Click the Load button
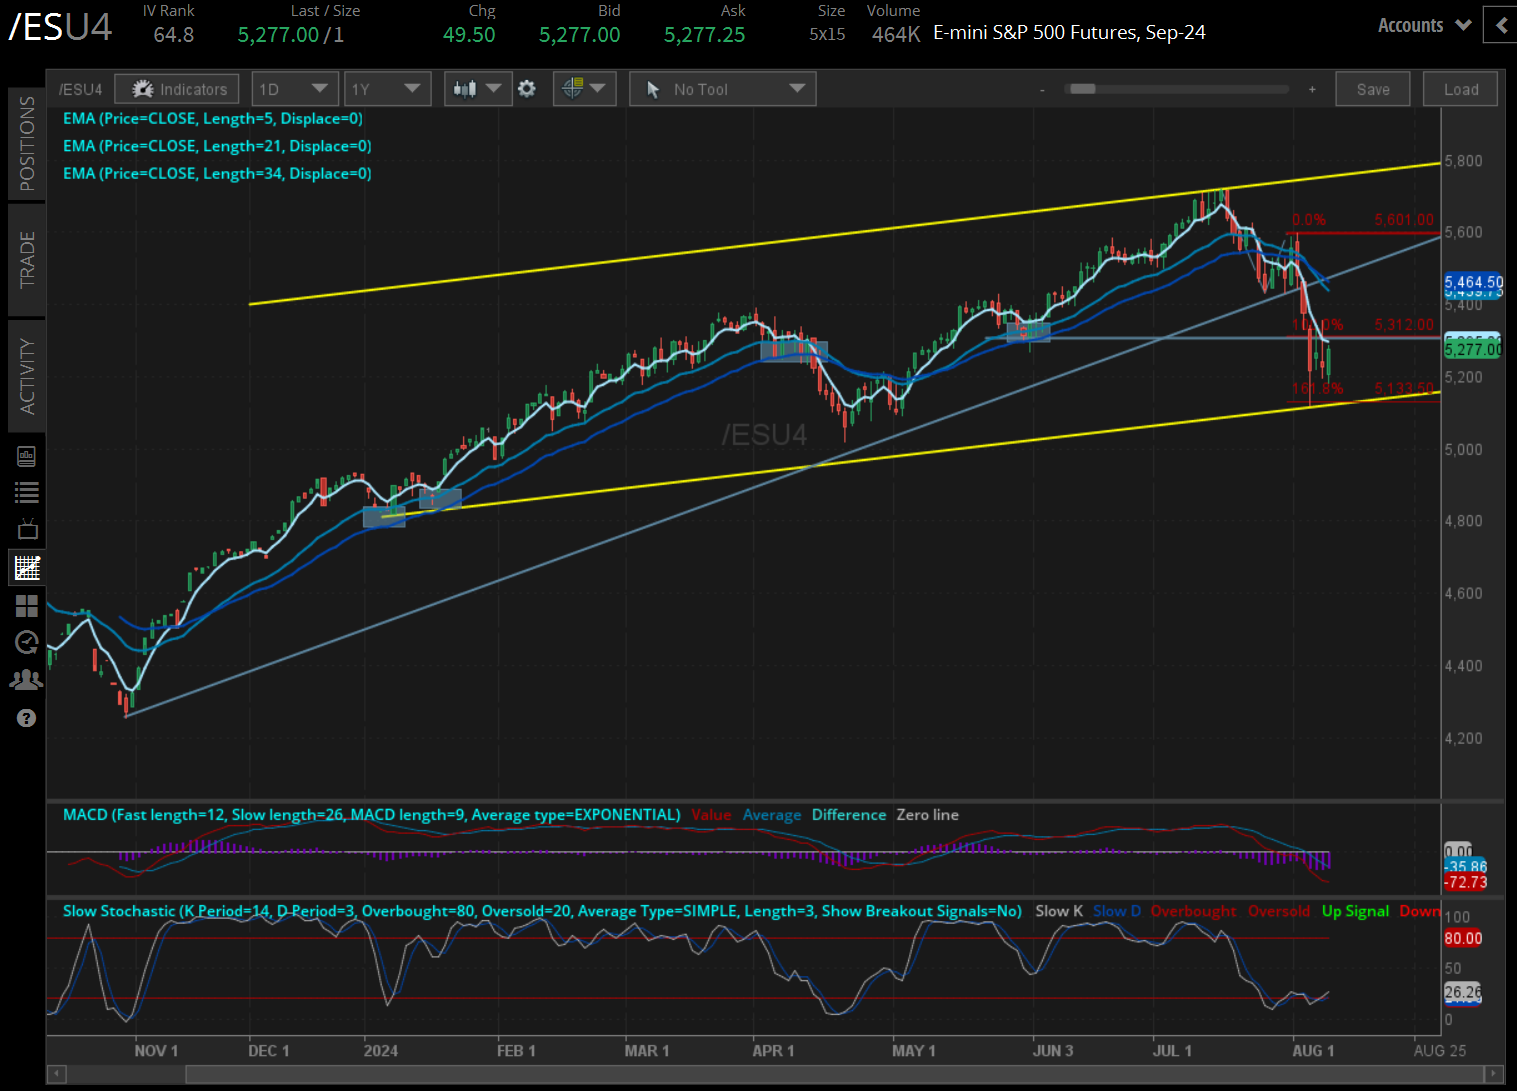 click(1460, 88)
